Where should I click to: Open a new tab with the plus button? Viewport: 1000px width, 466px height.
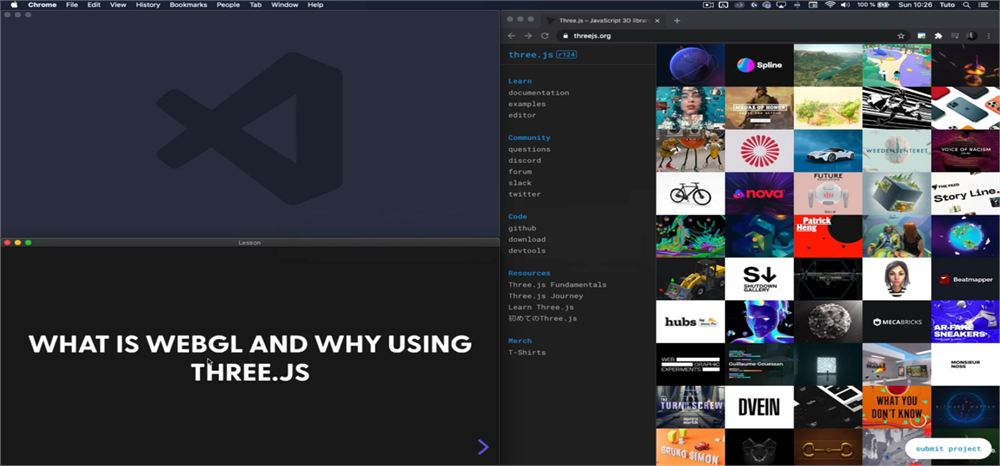677,20
